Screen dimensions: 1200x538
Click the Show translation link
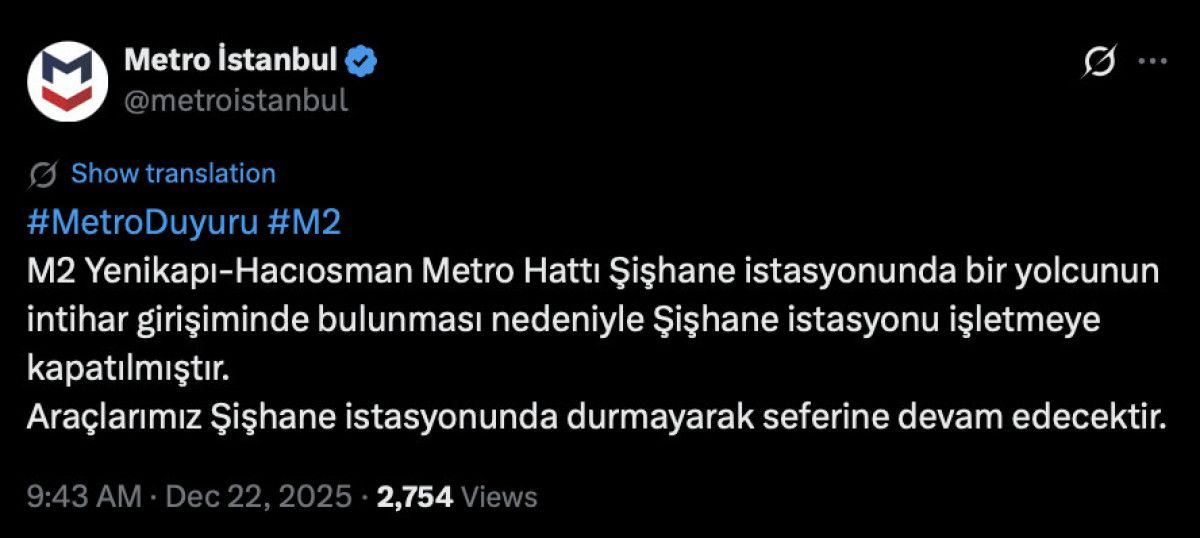(173, 174)
